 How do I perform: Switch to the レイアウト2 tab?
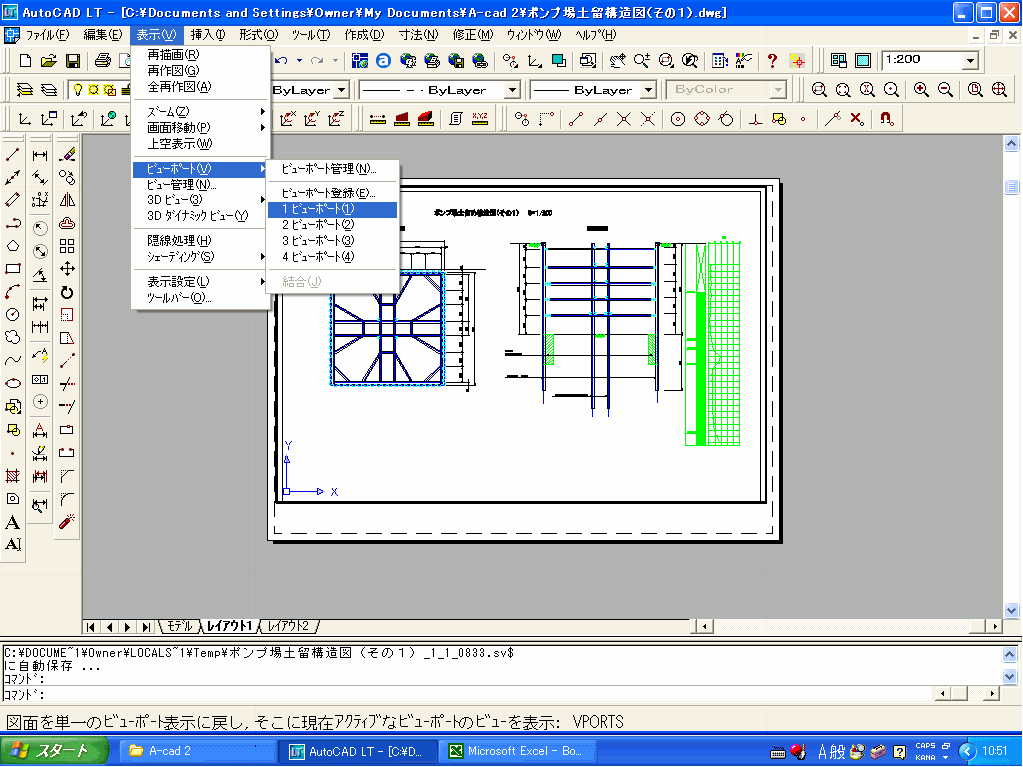[289, 626]
